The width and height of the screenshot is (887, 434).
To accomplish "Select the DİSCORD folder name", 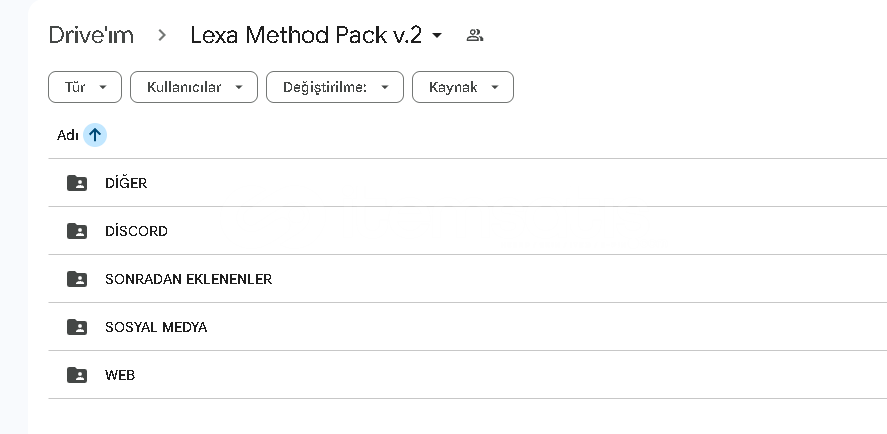I will coord(136,231).
